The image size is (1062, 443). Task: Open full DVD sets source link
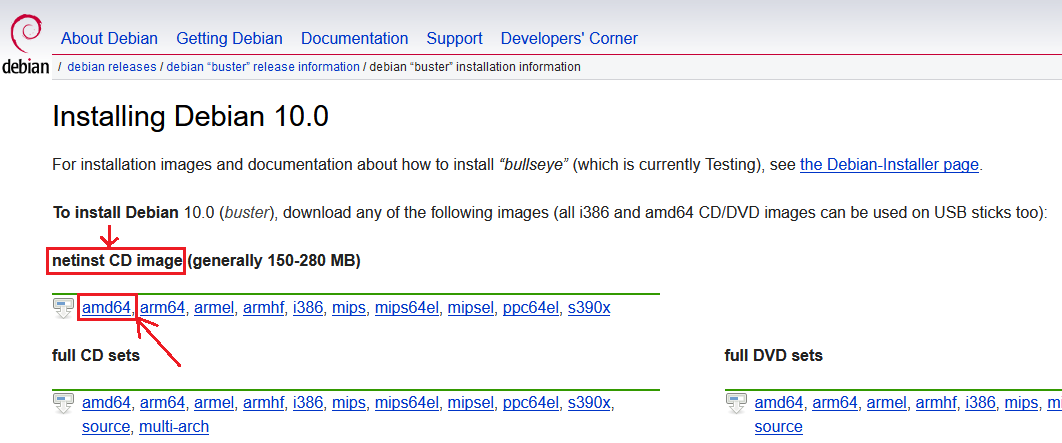point(778,427)
